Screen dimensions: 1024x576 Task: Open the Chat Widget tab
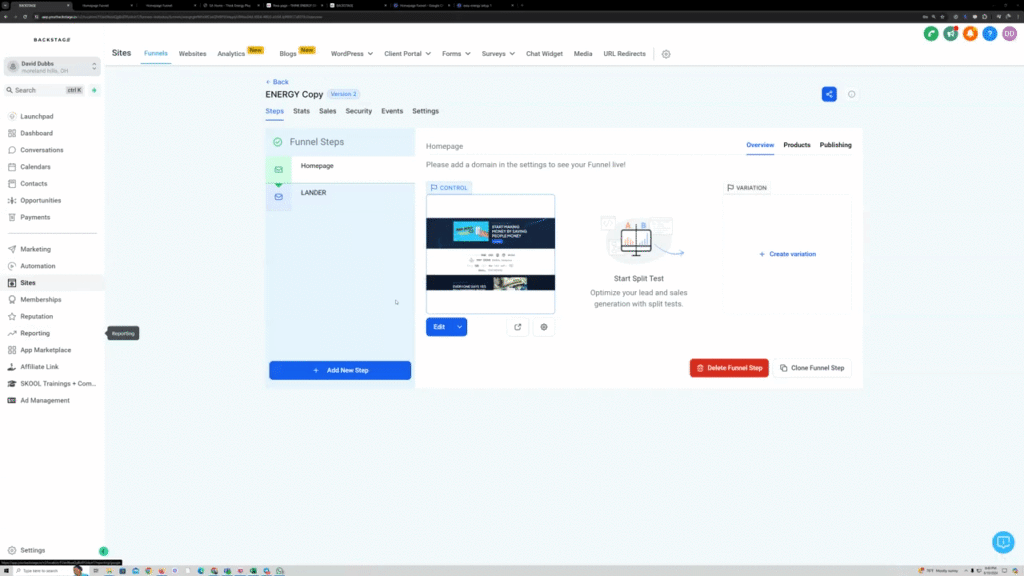click(544, 54)
